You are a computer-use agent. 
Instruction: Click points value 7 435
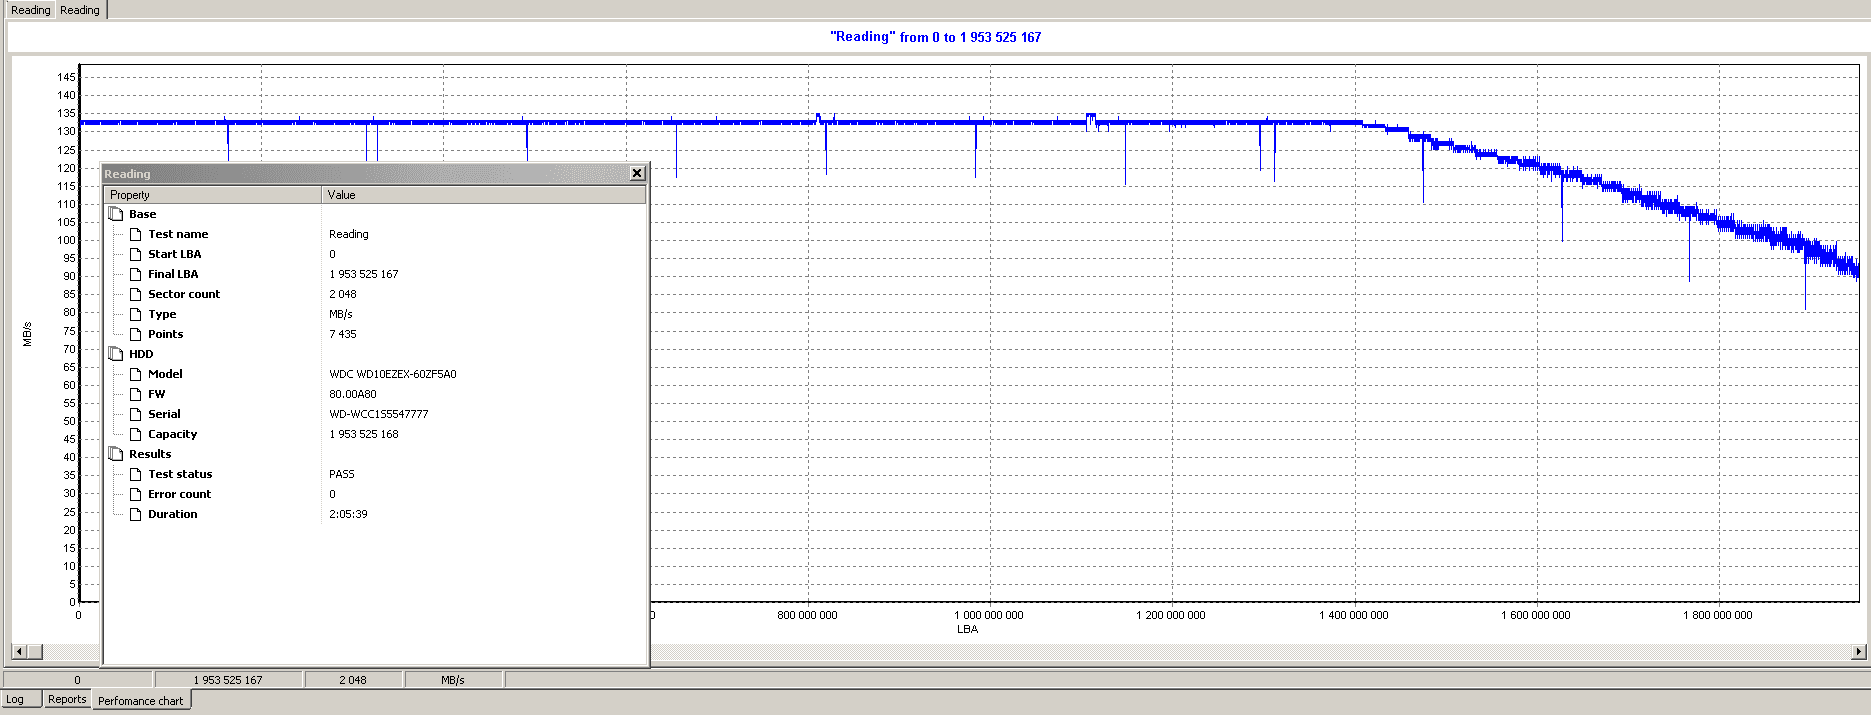[x=342, y=334]
